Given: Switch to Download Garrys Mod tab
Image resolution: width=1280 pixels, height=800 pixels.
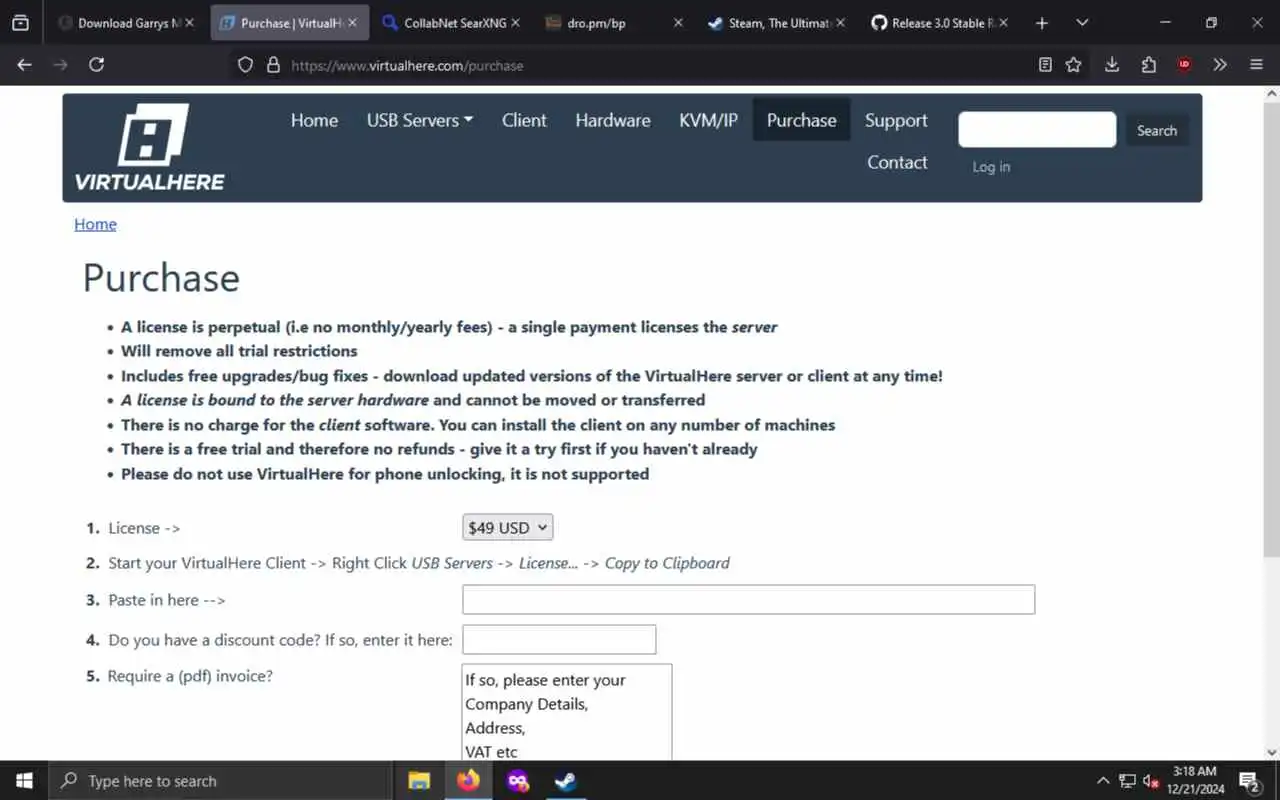Looking at the screenshot, I should [x=125, y=22].
